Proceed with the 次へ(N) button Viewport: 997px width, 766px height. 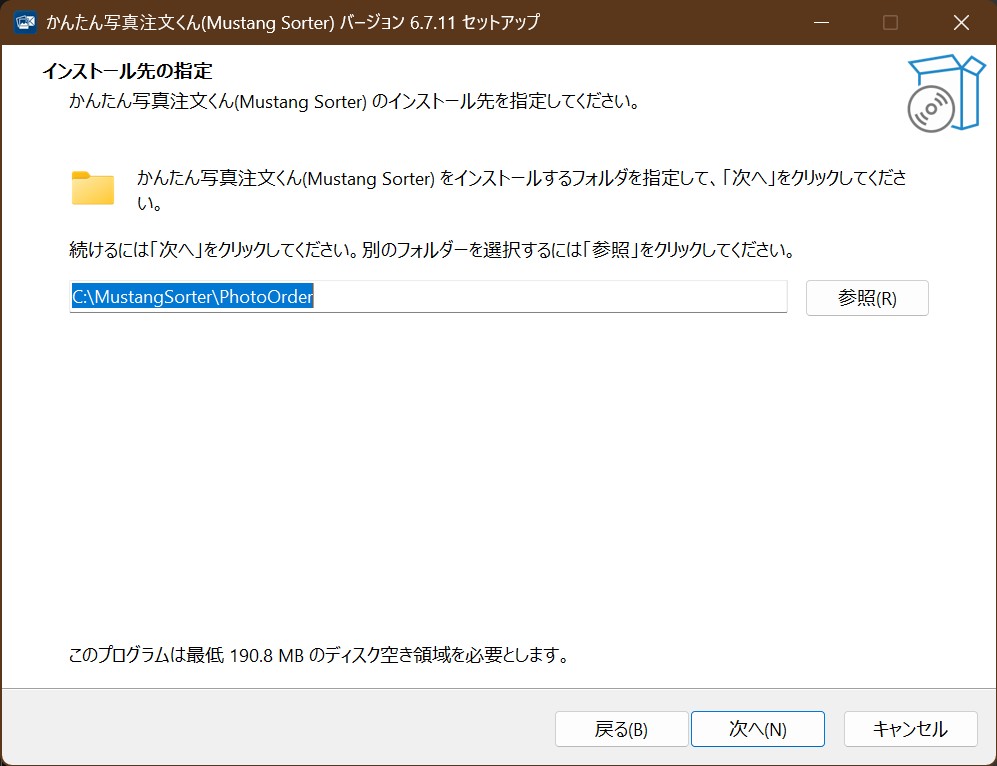(x=757, y=728)
